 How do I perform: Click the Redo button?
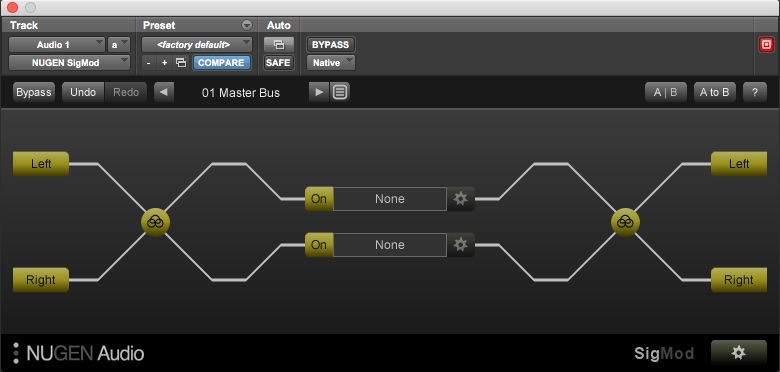pos(126,93)
